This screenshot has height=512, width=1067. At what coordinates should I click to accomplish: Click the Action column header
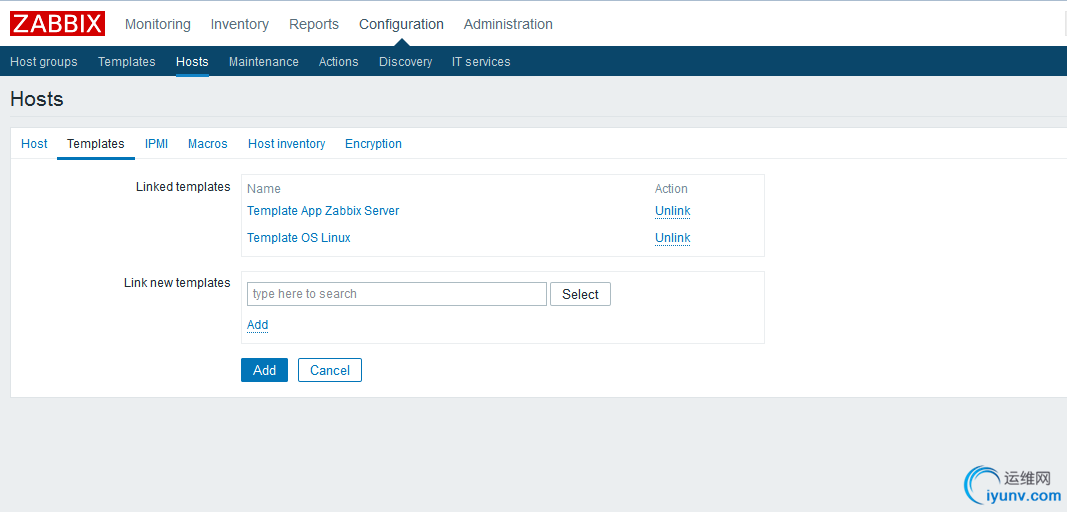click(671, 189)
